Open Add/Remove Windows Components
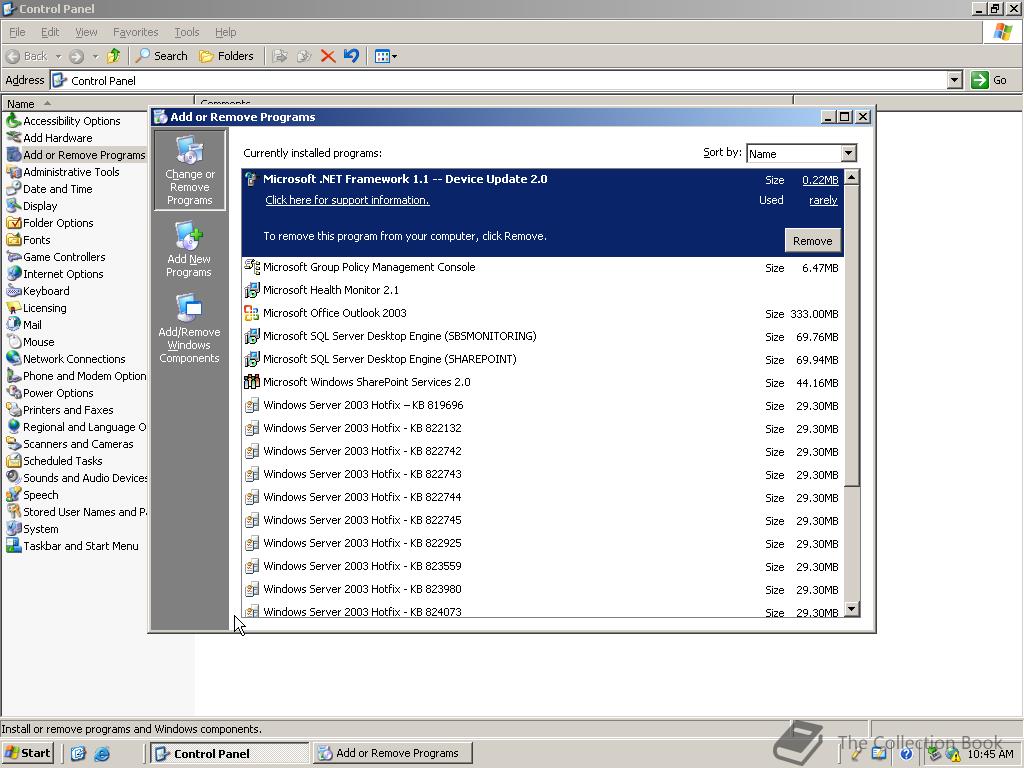Image resolution: width=1024 pixels, height=768 pixels. point(189,328)
